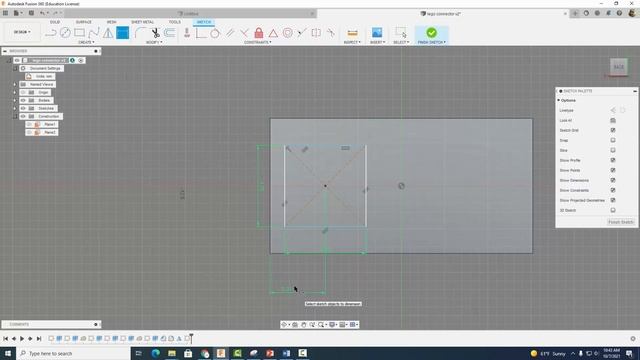Toggle the Show Projected Geometries checkbox
This screenshot has height=360, width=640.
(x=613, y=200)
